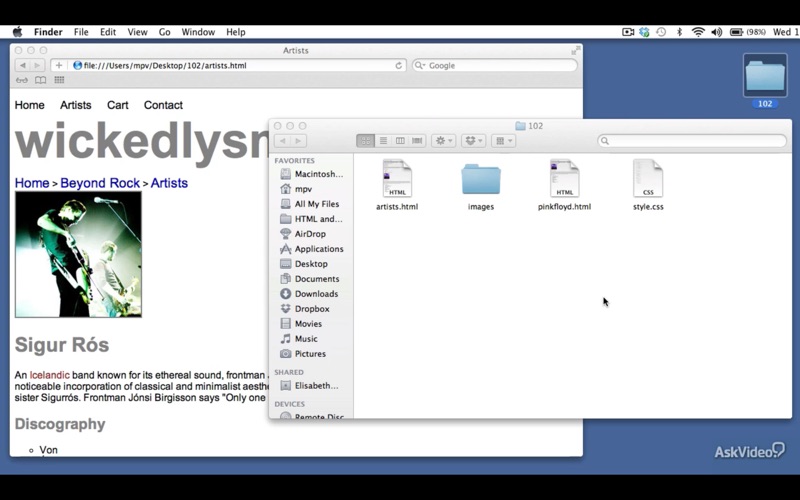This screenshot has width=800, height=500.
Task: Click the Dropbox icon in menu bar
Action: click(x=644, y=32)
